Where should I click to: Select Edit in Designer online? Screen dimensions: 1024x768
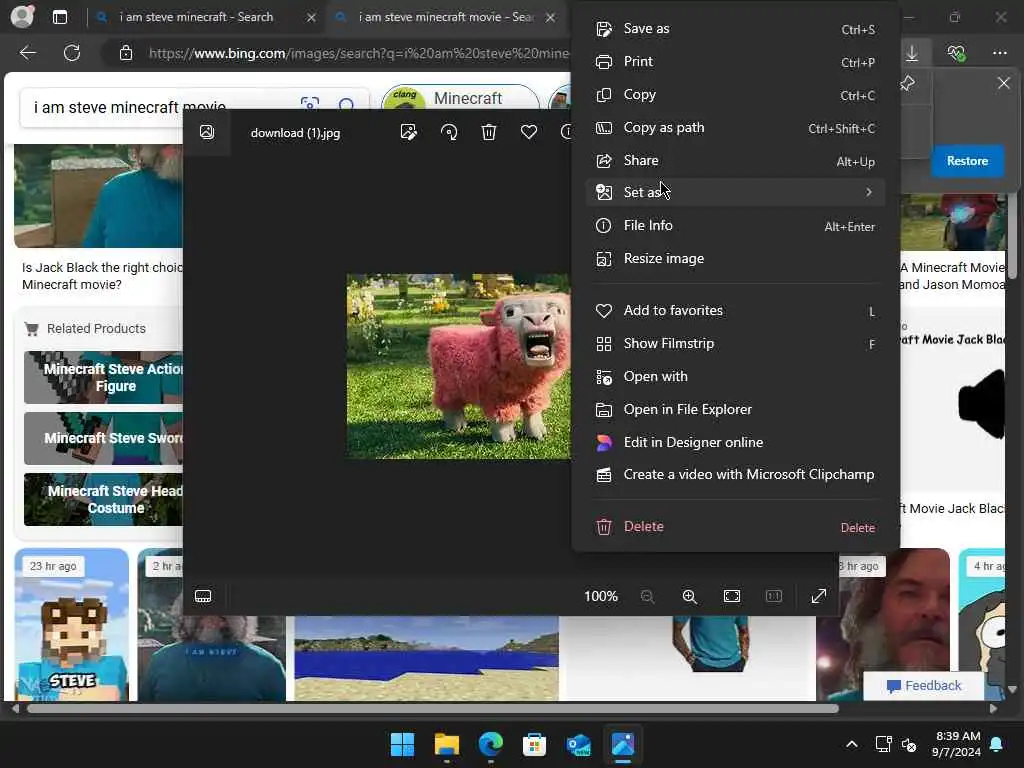pyautogui.click(x=735, y=443)
